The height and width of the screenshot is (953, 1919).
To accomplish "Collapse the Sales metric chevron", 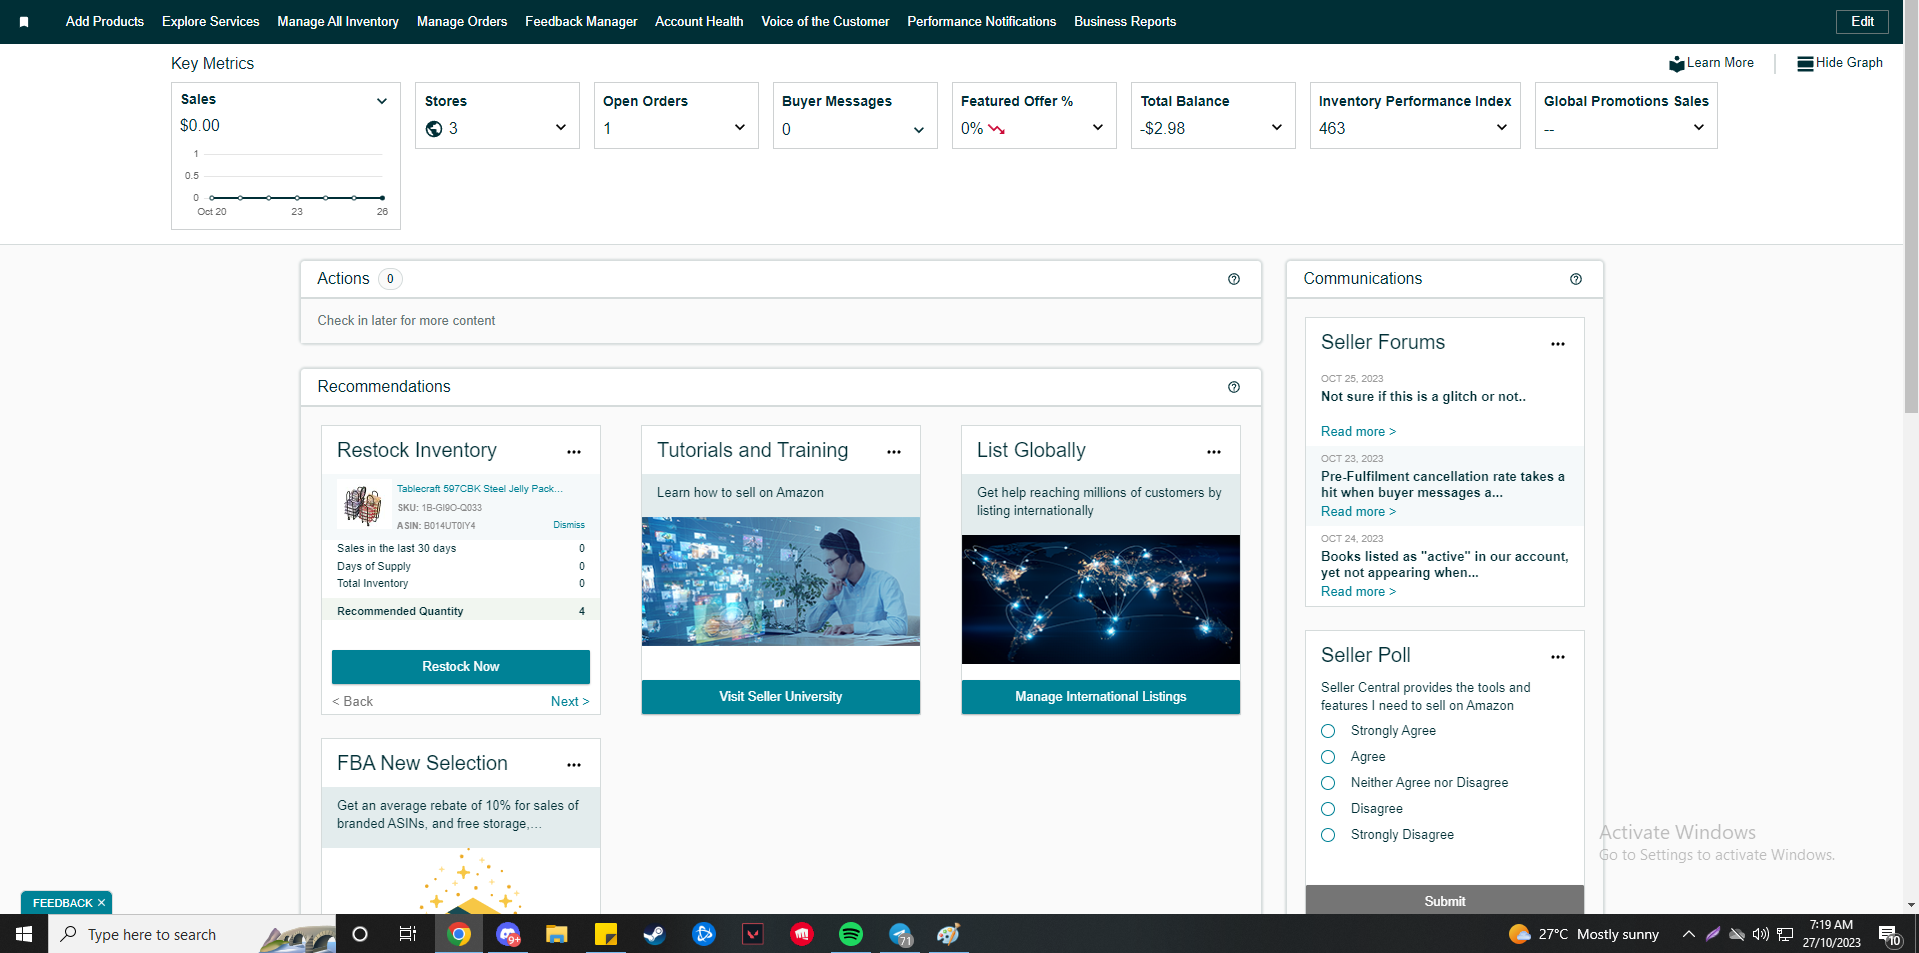I will coord(382,101).
